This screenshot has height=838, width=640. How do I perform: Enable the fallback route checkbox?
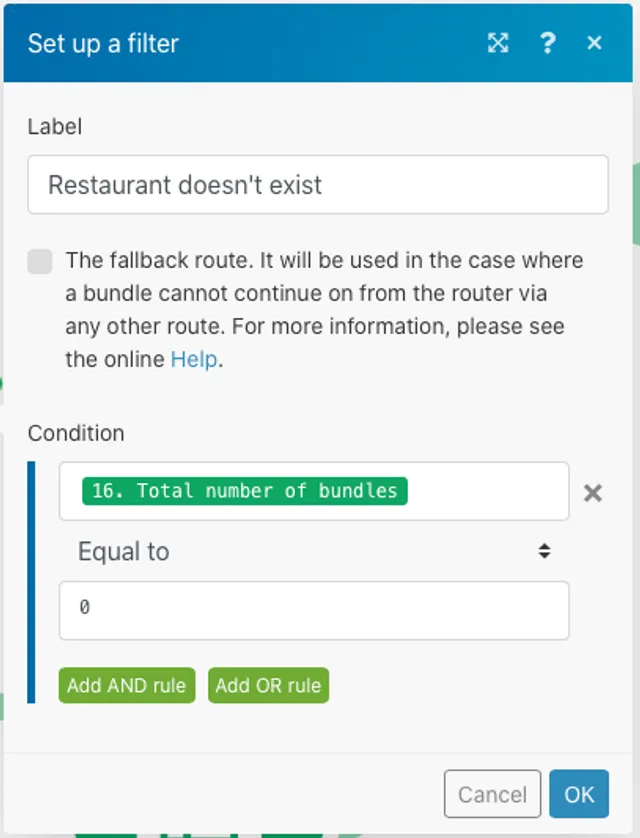(40, 262)
